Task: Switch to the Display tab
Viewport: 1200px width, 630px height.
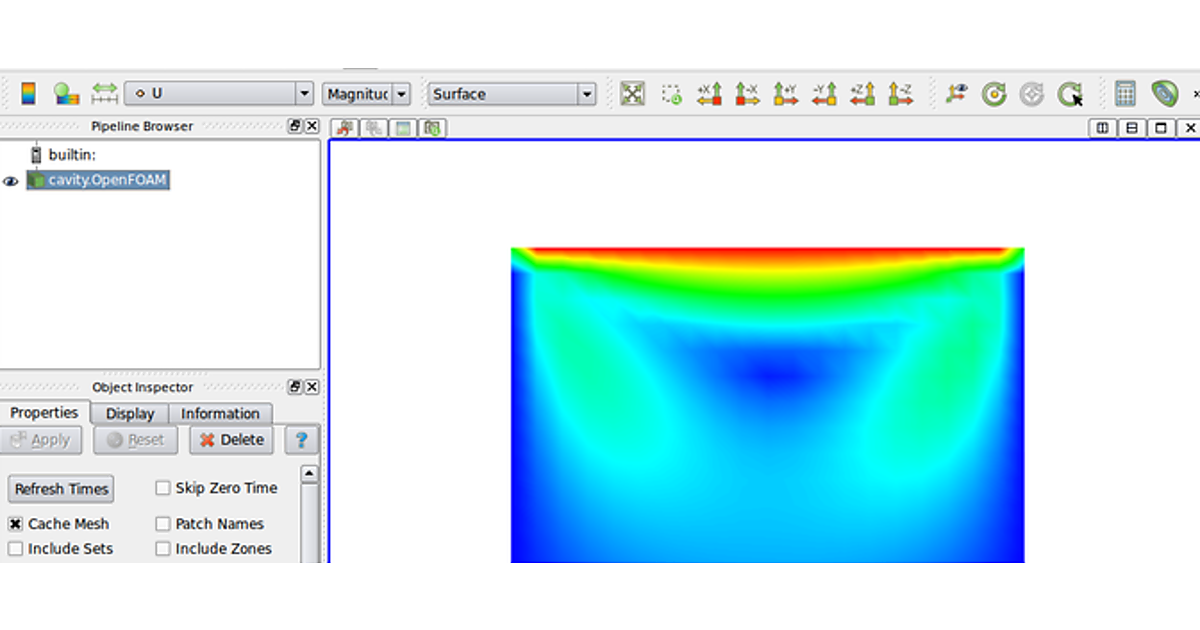Action: (x=130, y=414)
